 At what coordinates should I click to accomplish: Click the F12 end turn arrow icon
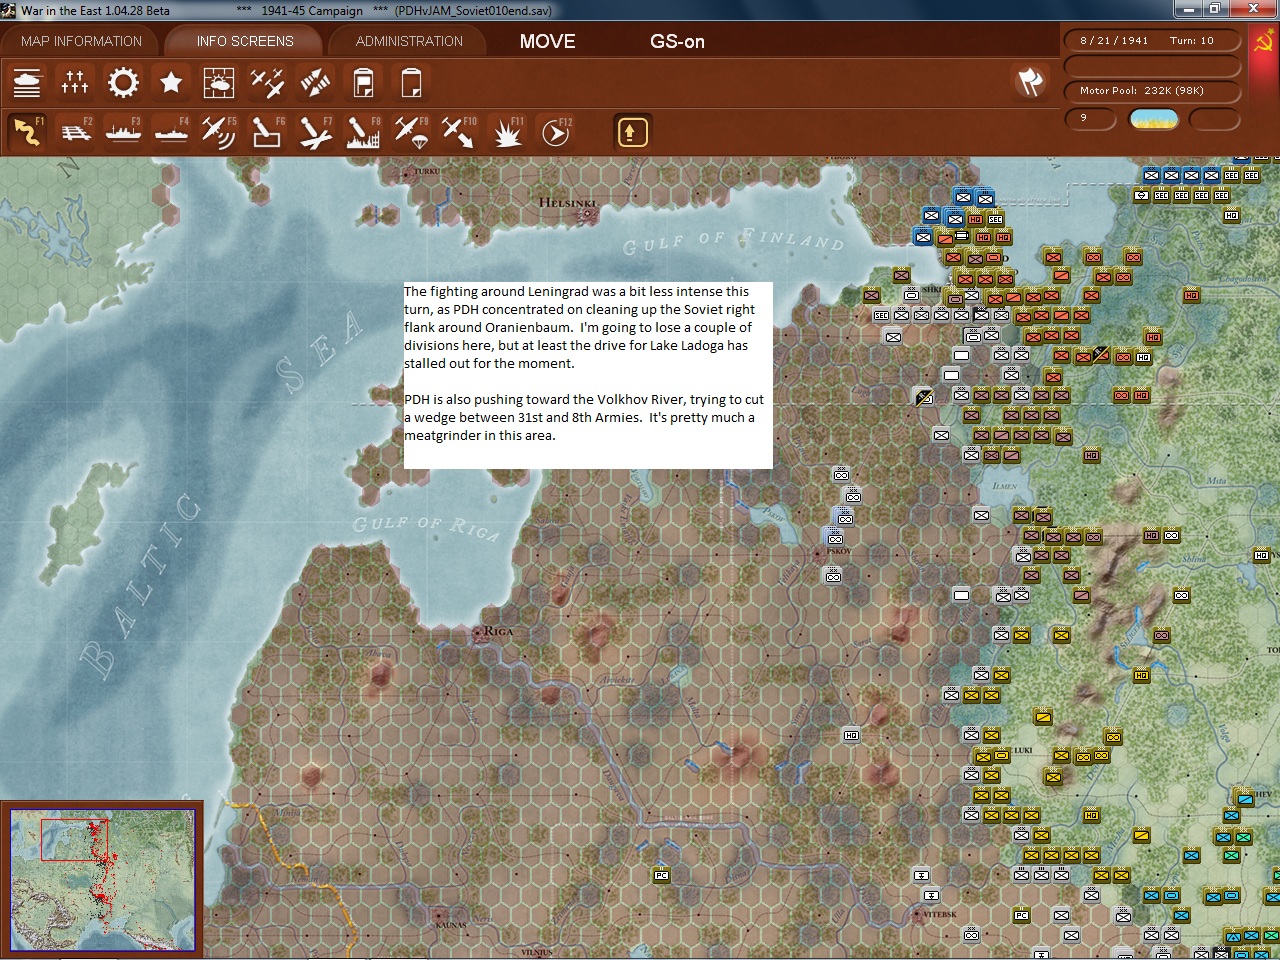pyautogui.click(x=555, y=132)
